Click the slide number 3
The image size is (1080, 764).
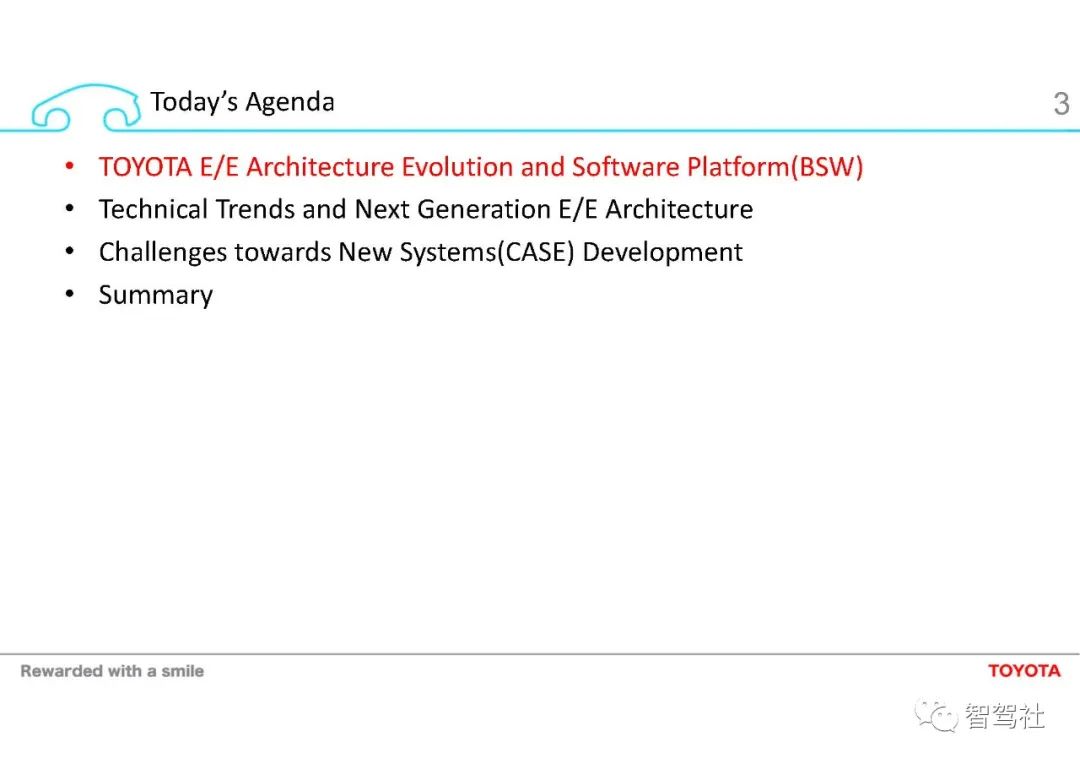coord(1061,104)
